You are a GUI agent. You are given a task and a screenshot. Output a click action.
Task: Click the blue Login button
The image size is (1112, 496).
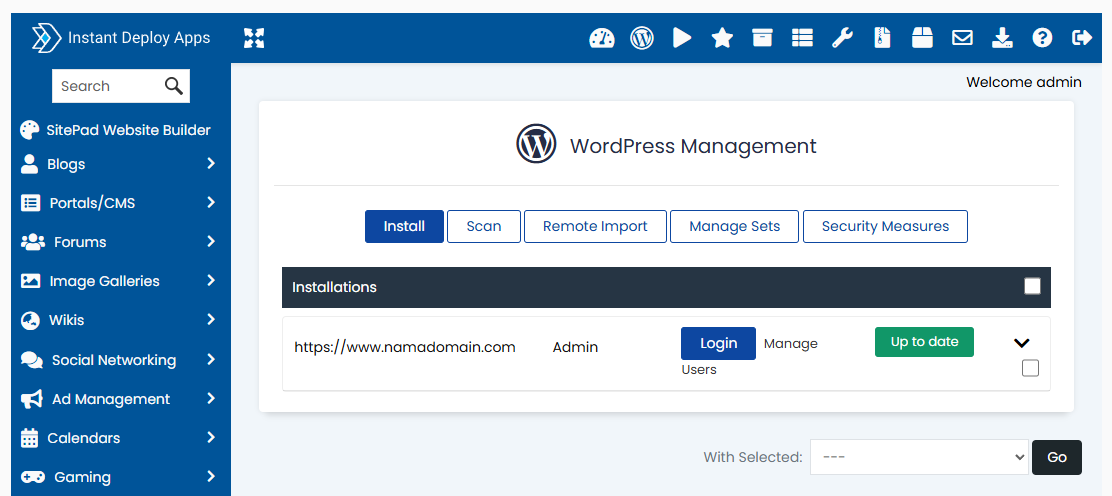pos(718,343)
